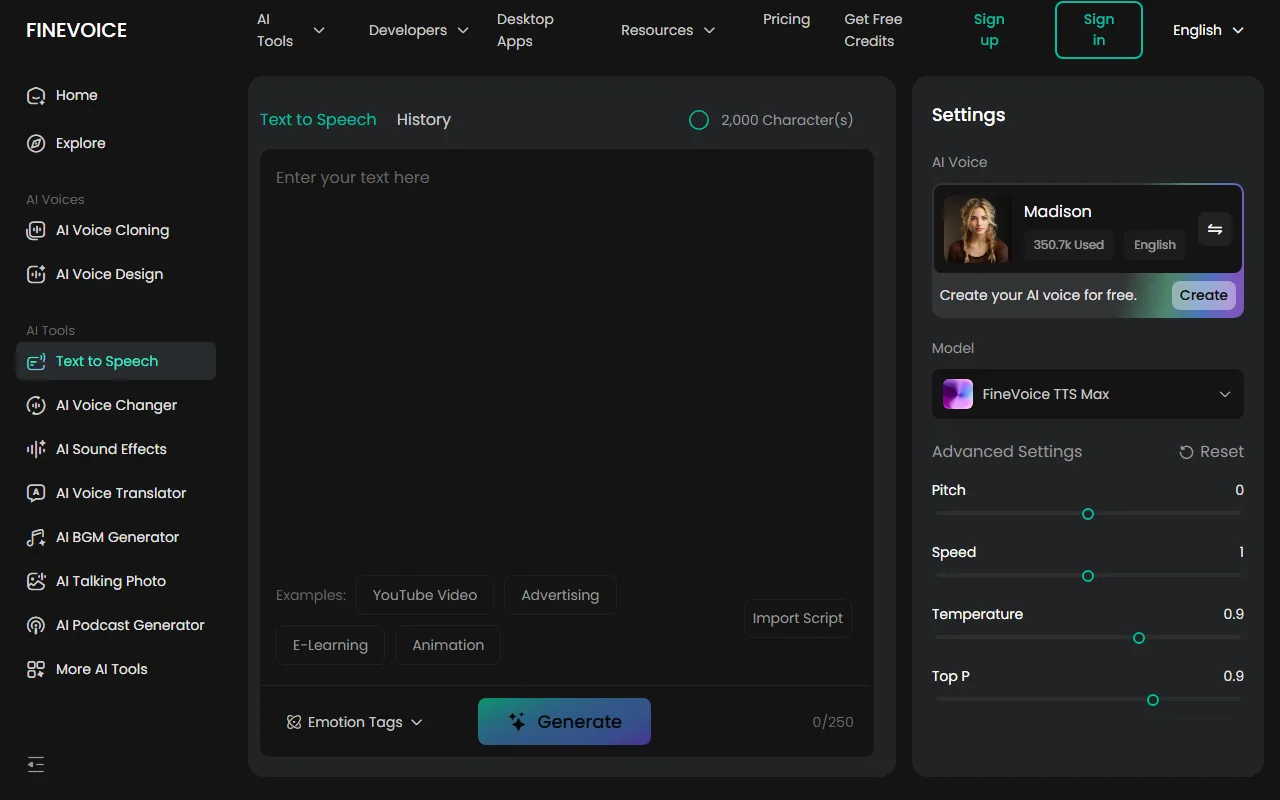Click inside the Enter your text field
1280x800 pixels.
click(566, 350)
